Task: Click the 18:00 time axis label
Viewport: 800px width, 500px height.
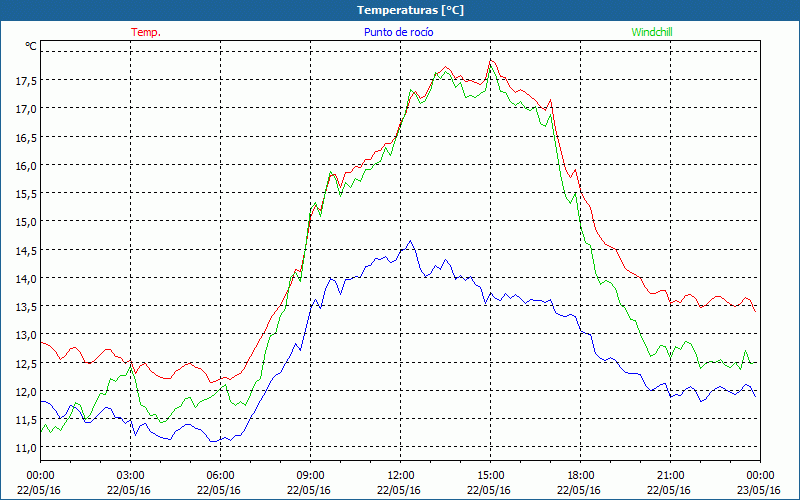Action: pos(580,476)
